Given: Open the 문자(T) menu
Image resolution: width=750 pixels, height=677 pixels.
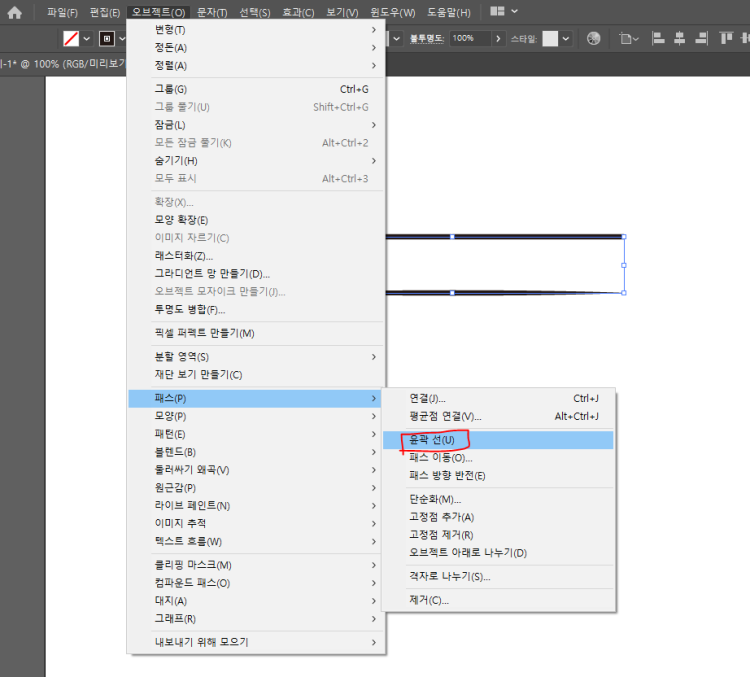Looking at the screenshot, I should click(x=212, y=12).
